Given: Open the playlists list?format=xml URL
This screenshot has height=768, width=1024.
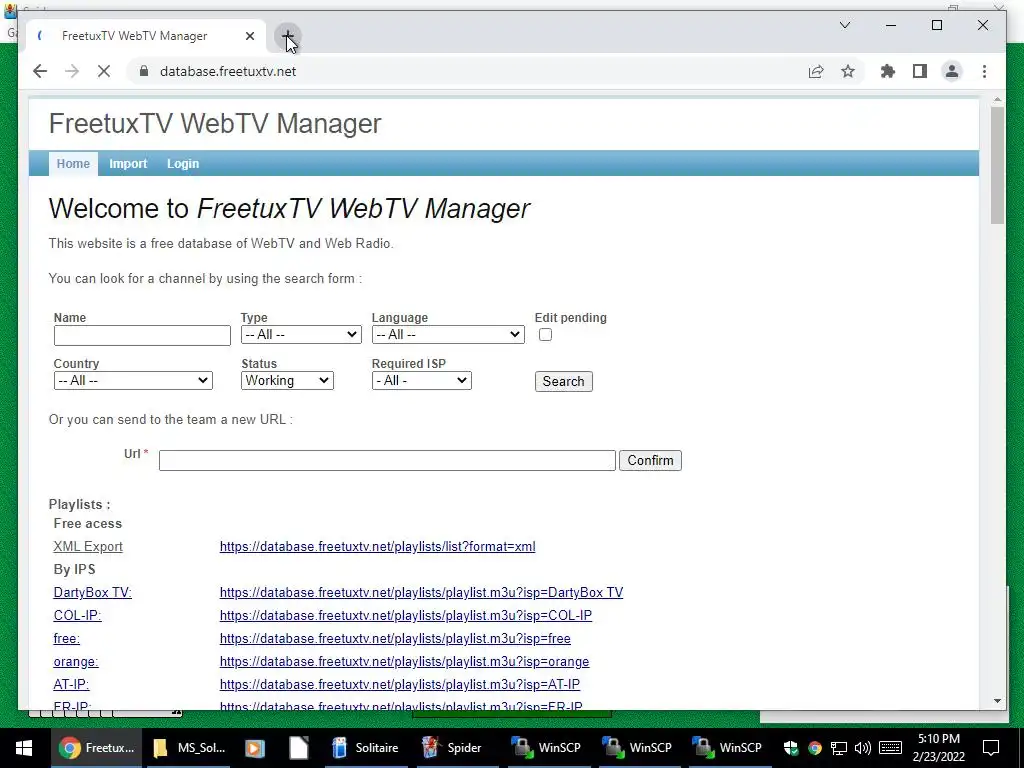Looking at the screenshot, I should coord(377,547).
